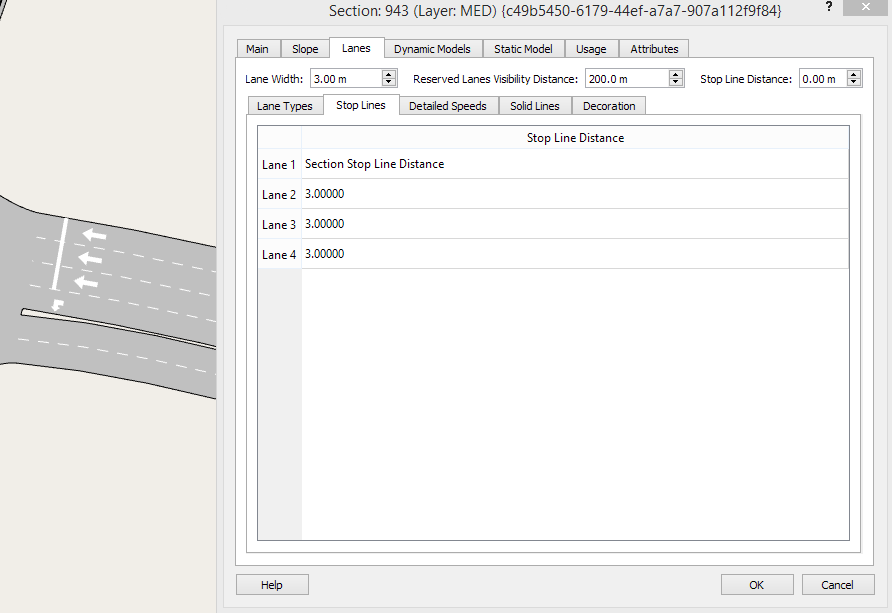Click the Lane Width input field

pyautogui.click(x=344, y=79)
